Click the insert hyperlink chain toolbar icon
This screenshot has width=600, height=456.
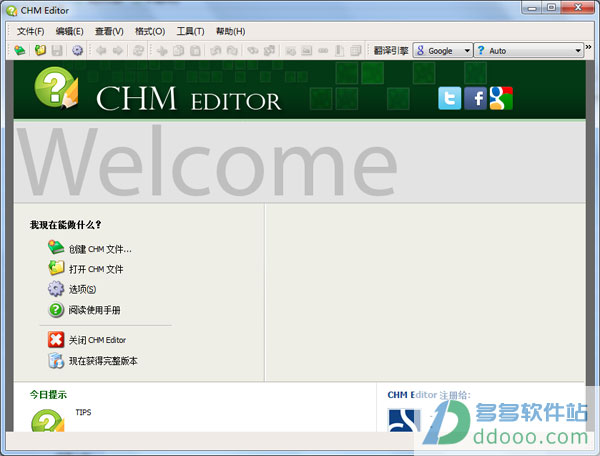pos(323,50)
